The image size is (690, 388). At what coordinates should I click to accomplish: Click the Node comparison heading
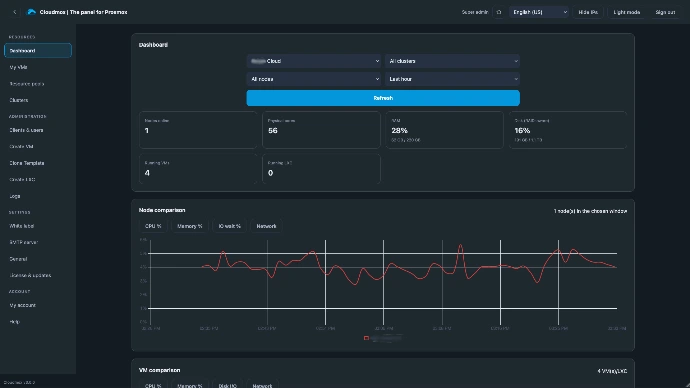(x=162, y=210)
